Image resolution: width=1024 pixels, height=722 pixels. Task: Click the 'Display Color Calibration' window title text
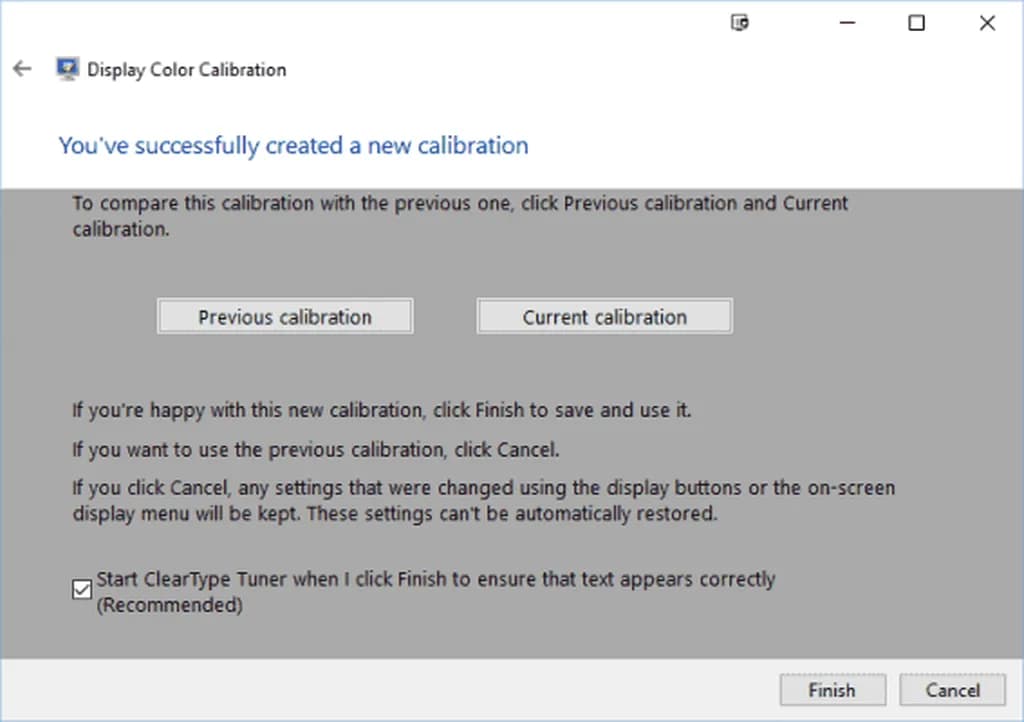(187, 70)
